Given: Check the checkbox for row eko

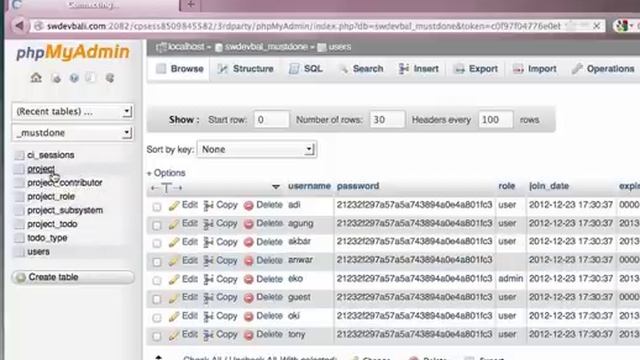Looking at the screenshot, I should [x=157, y=280].
